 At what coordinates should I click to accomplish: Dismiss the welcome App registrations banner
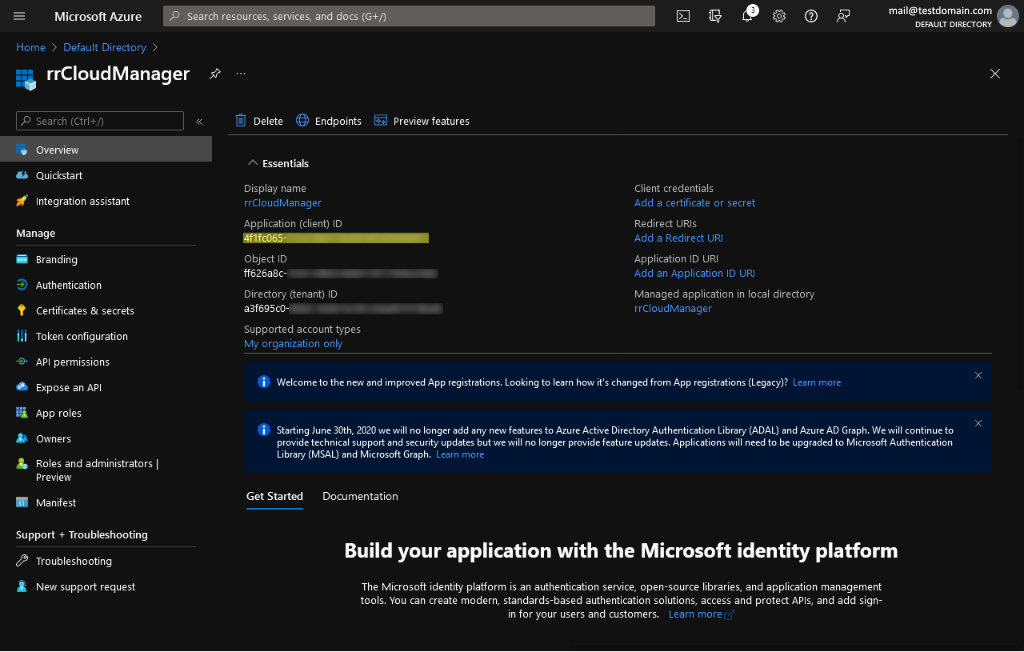tap(978, 375)
